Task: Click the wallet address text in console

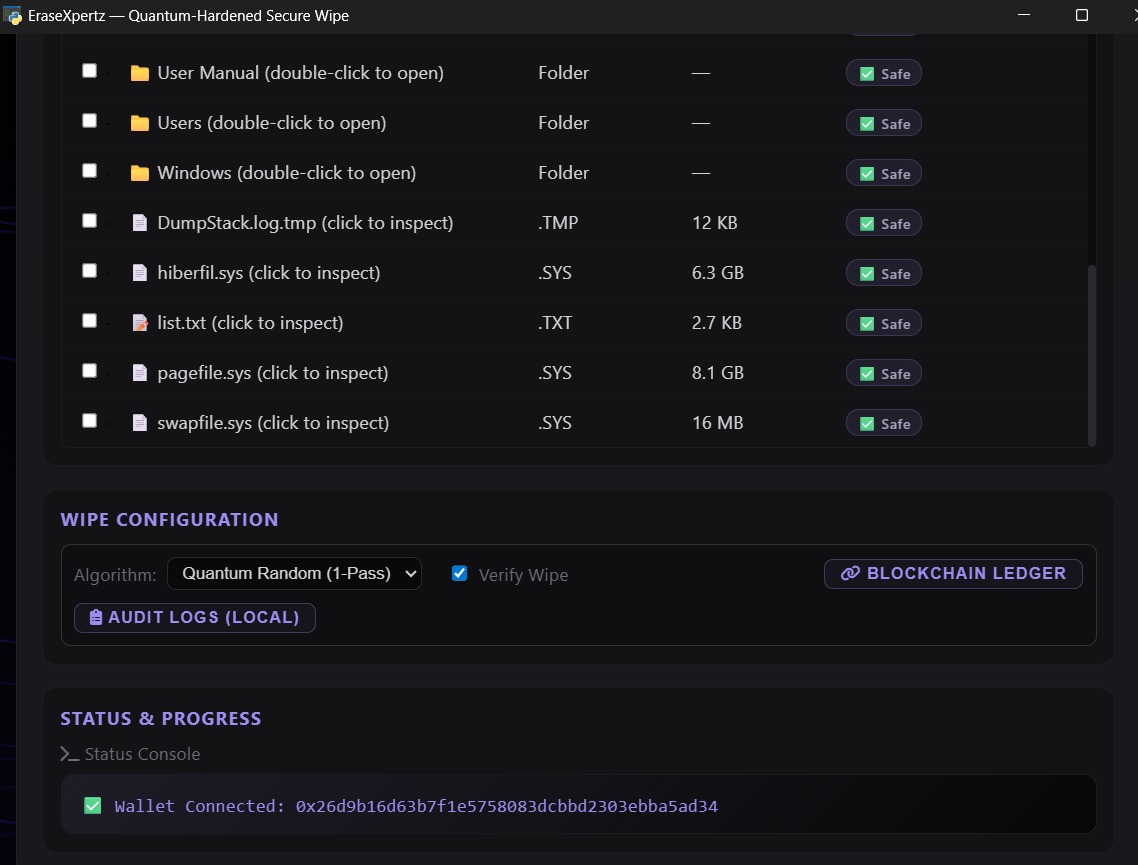Action: (507, 806)
